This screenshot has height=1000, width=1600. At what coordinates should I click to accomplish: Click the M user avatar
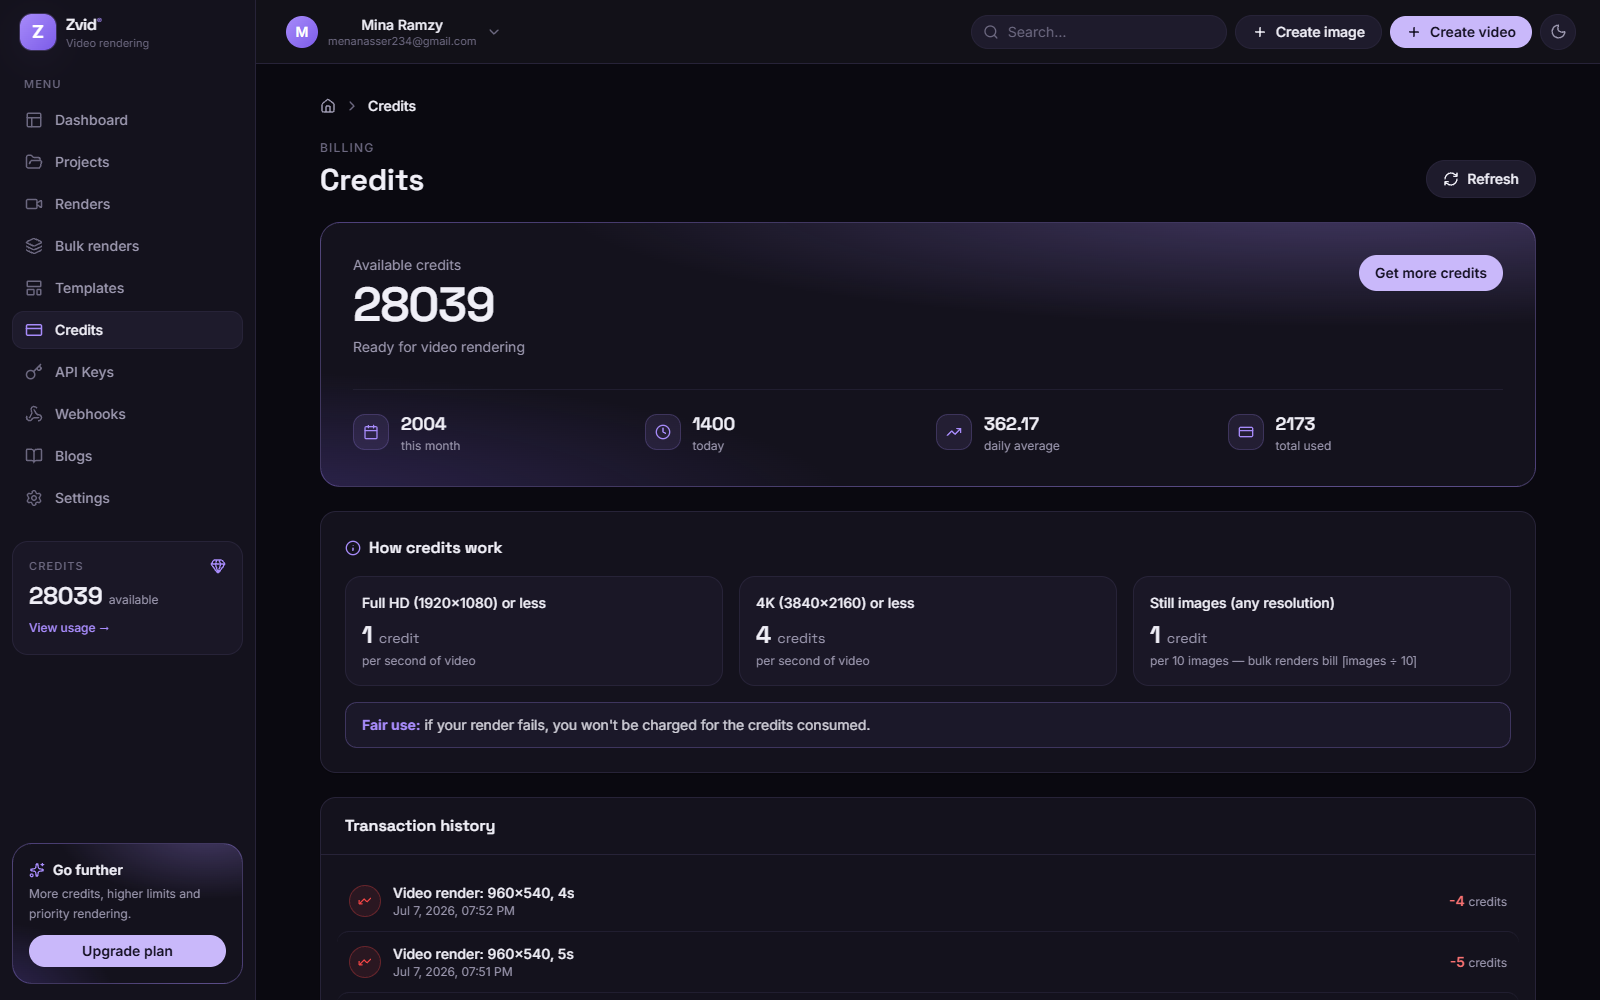(x=302, y=32)
